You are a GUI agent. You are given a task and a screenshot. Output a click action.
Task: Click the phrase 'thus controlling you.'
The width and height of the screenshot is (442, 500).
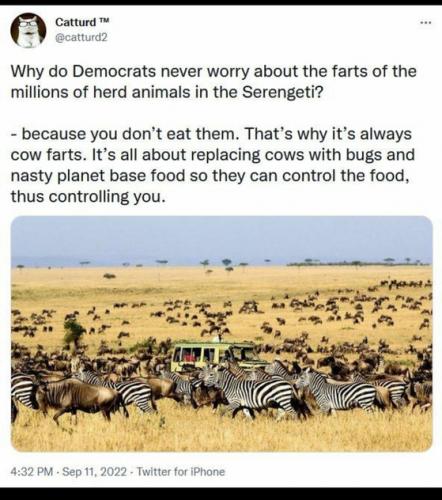coord(88,196)
